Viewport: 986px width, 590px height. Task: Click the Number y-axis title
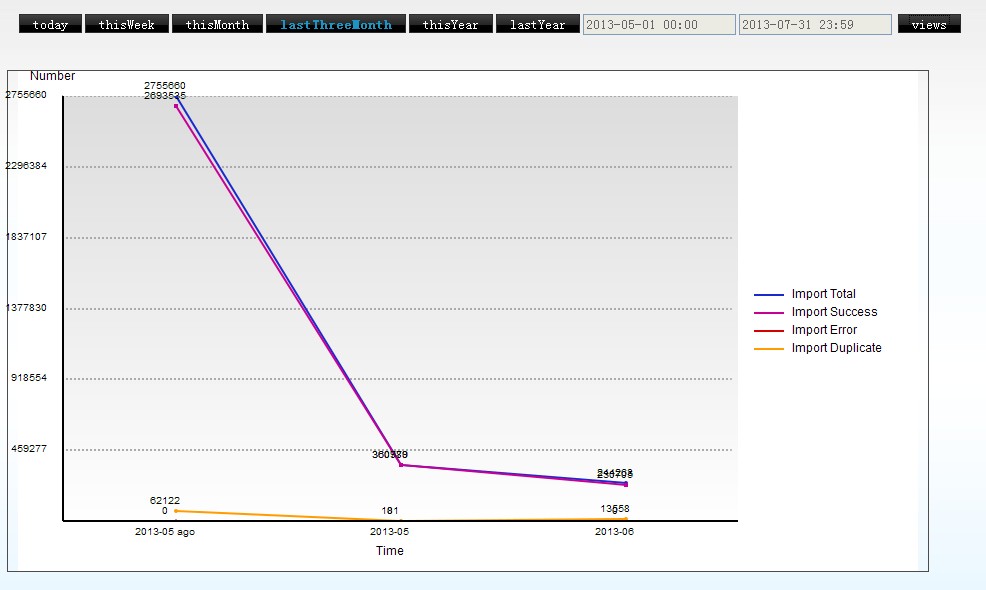pos(52,76)
